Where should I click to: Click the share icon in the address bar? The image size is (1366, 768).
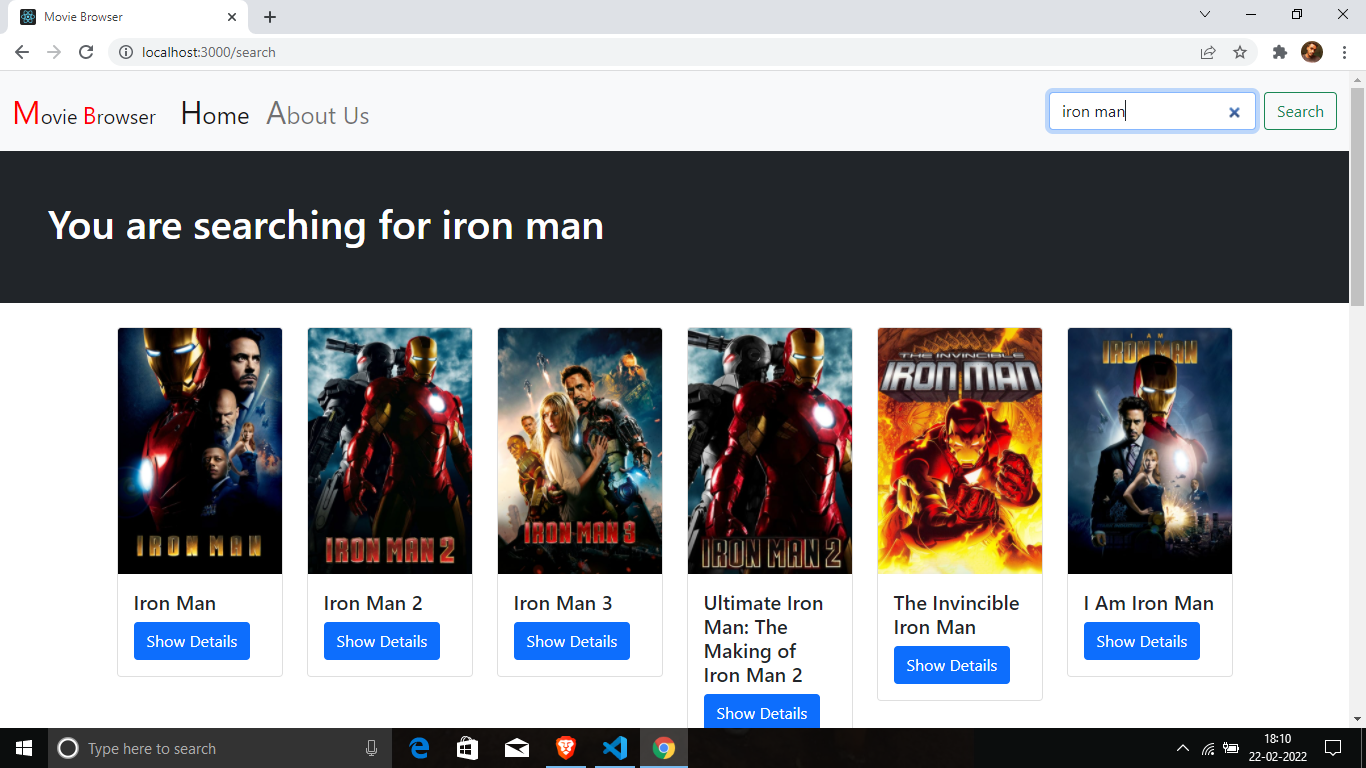point(1207,52)
